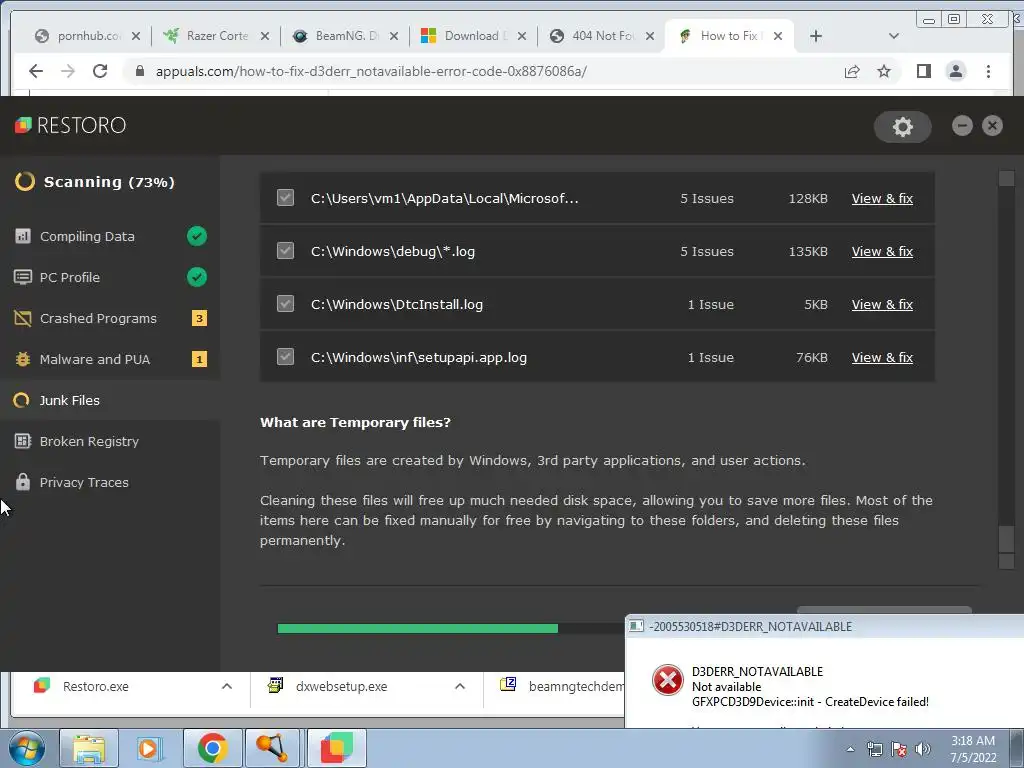Click the Scanning spinner icon
This screenshot has height=768, width=1024.
click(x=25, y=182)
